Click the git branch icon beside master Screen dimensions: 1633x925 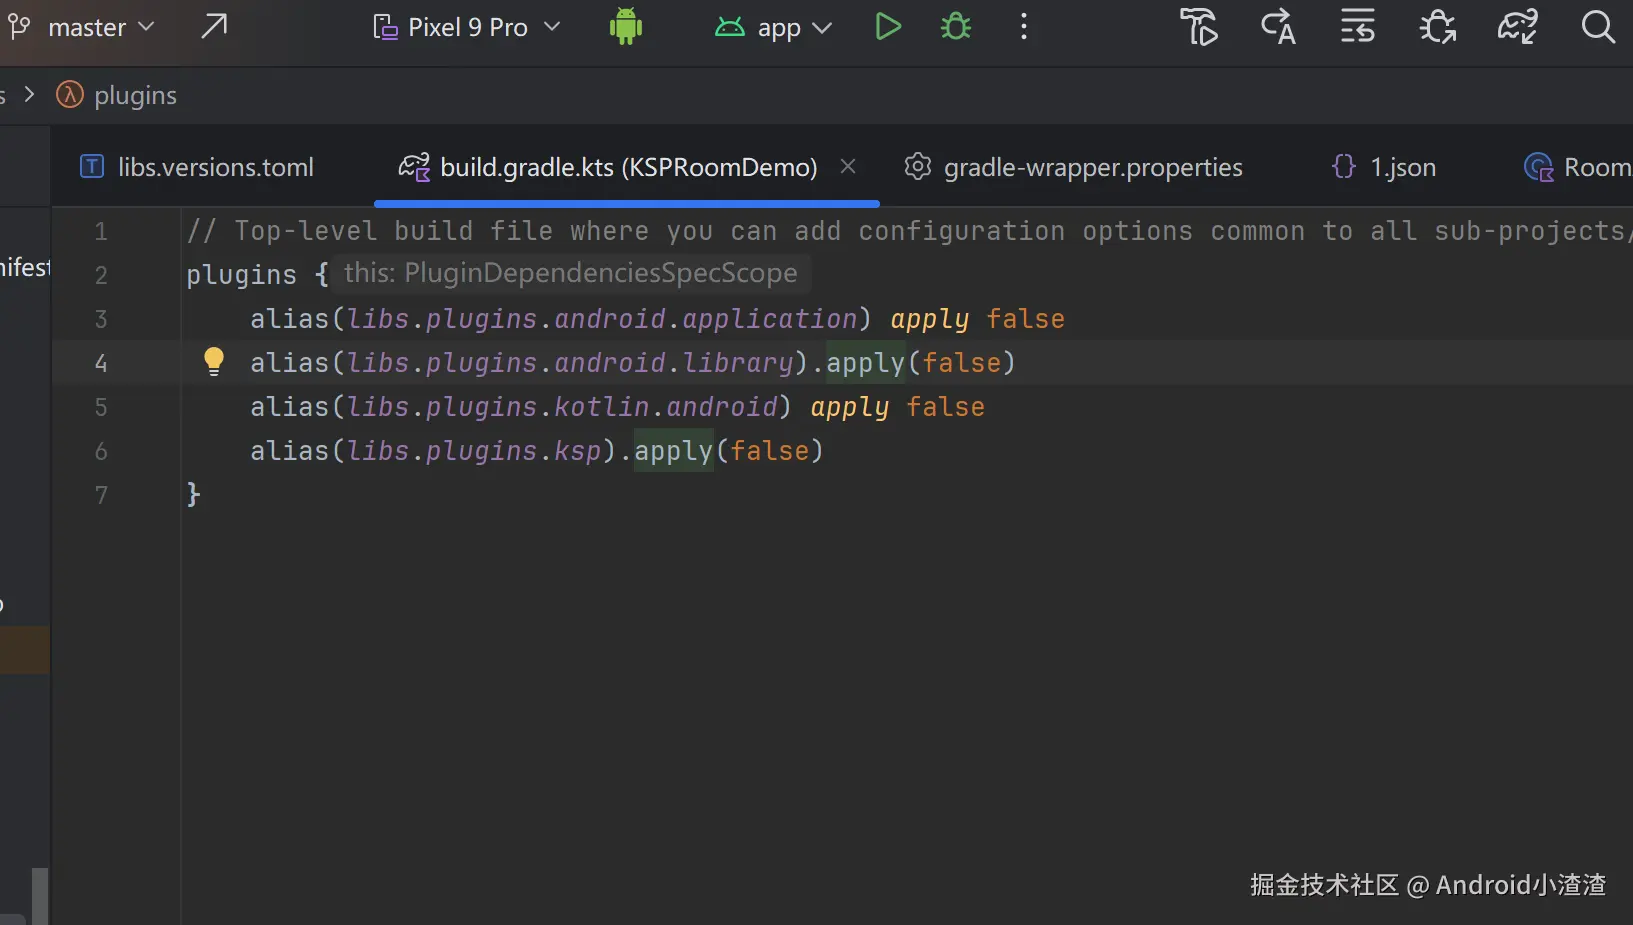click(19, 26)
